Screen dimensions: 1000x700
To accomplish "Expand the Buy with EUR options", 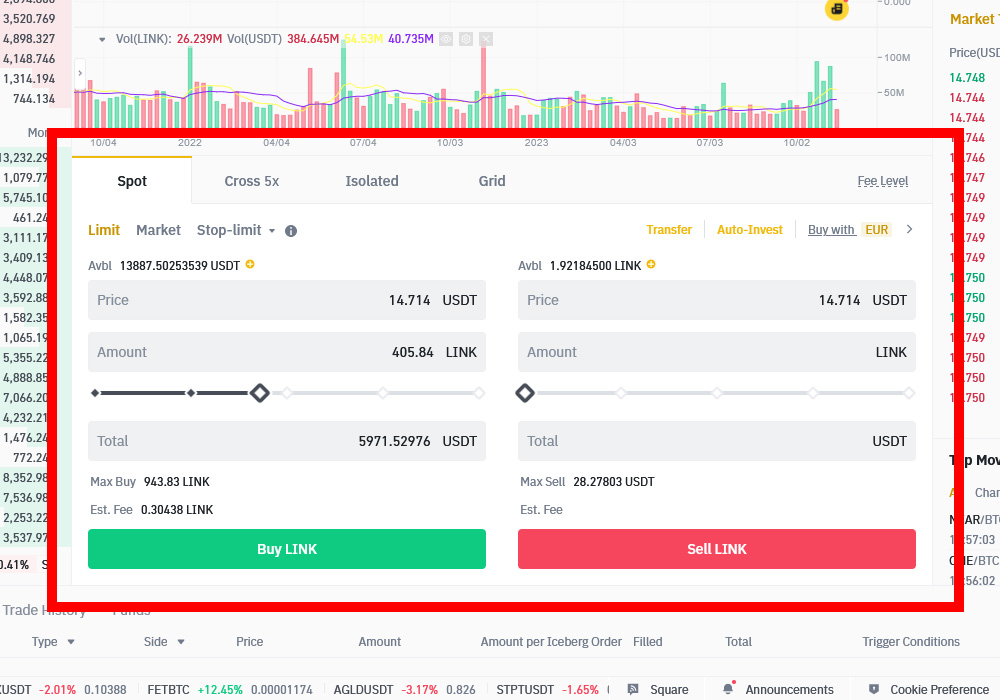I will (x=850, y=229).
